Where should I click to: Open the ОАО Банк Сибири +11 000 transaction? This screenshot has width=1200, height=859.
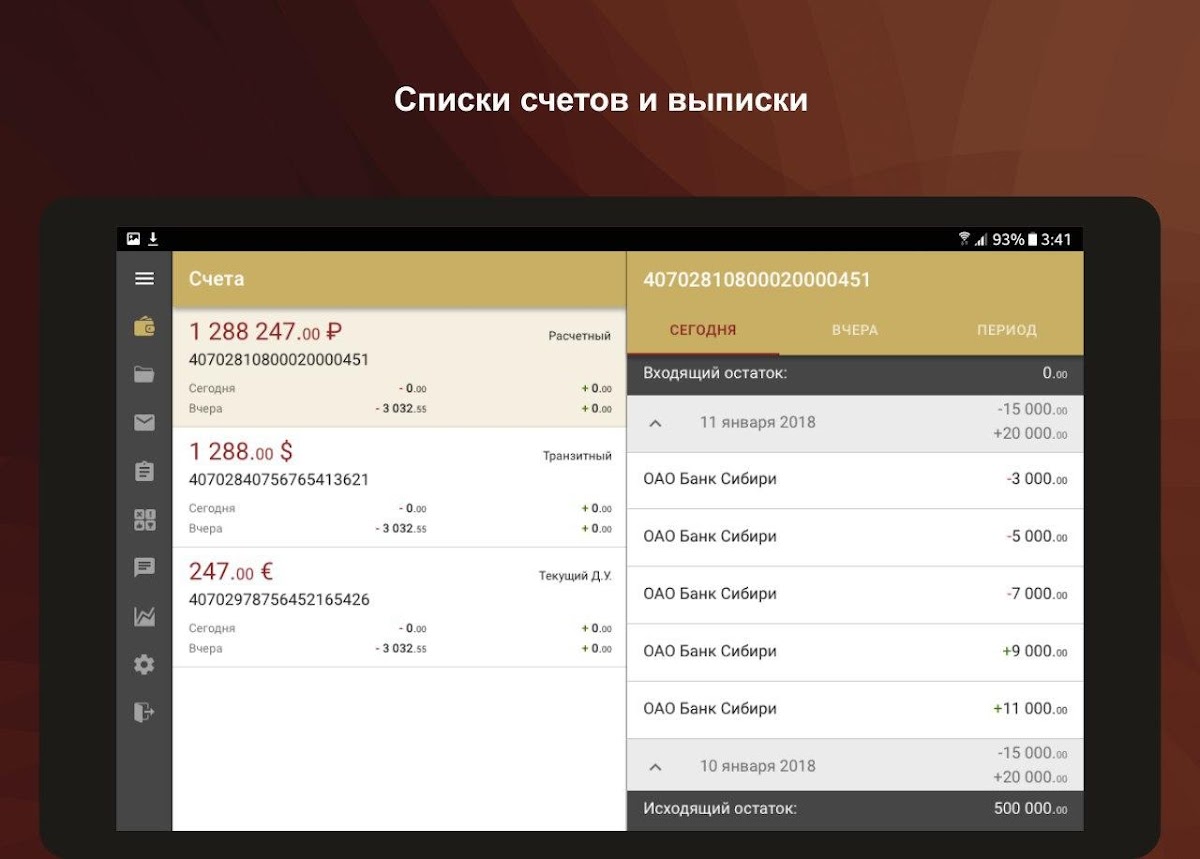tap(854, 709)
